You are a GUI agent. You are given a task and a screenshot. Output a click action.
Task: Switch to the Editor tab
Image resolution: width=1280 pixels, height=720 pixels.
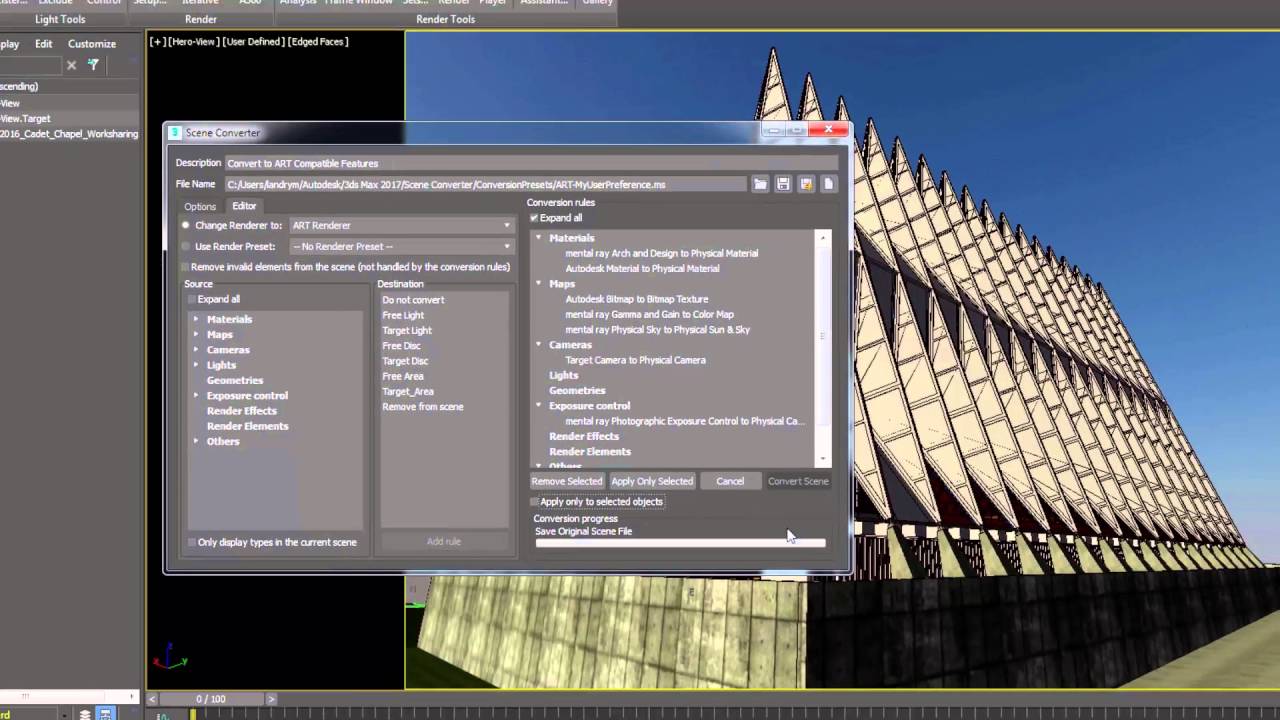click(x=244, y=206)
